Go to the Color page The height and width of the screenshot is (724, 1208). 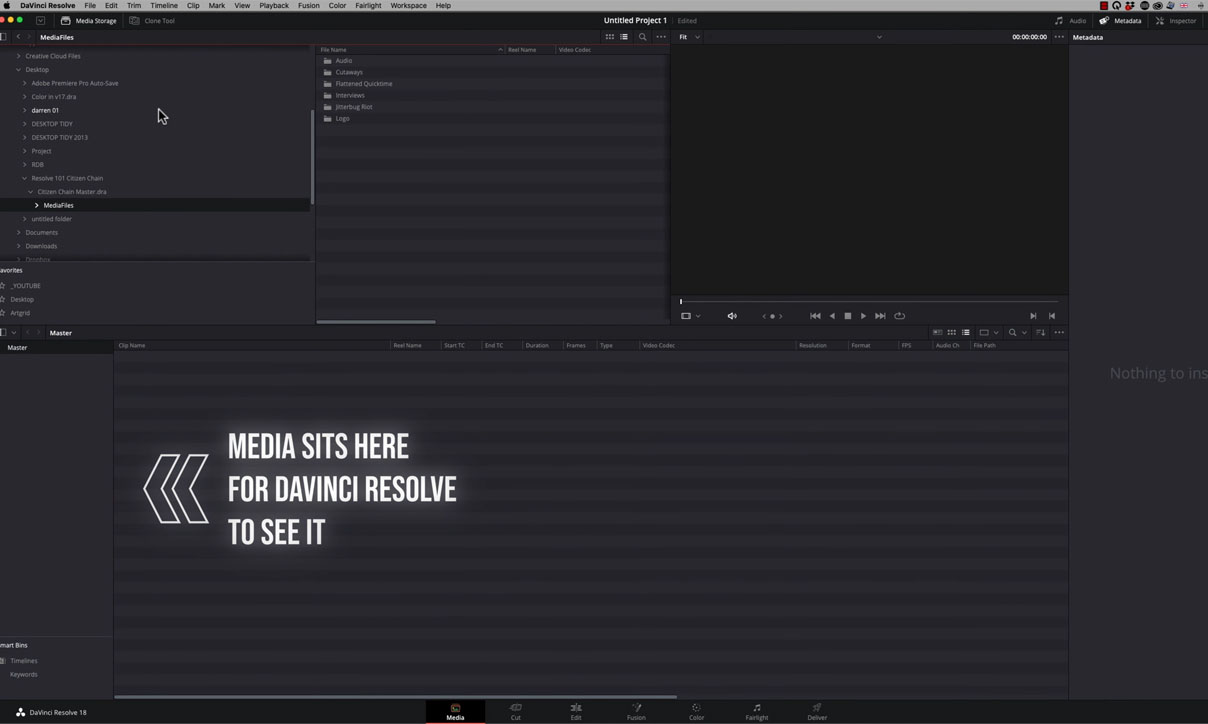696,711
